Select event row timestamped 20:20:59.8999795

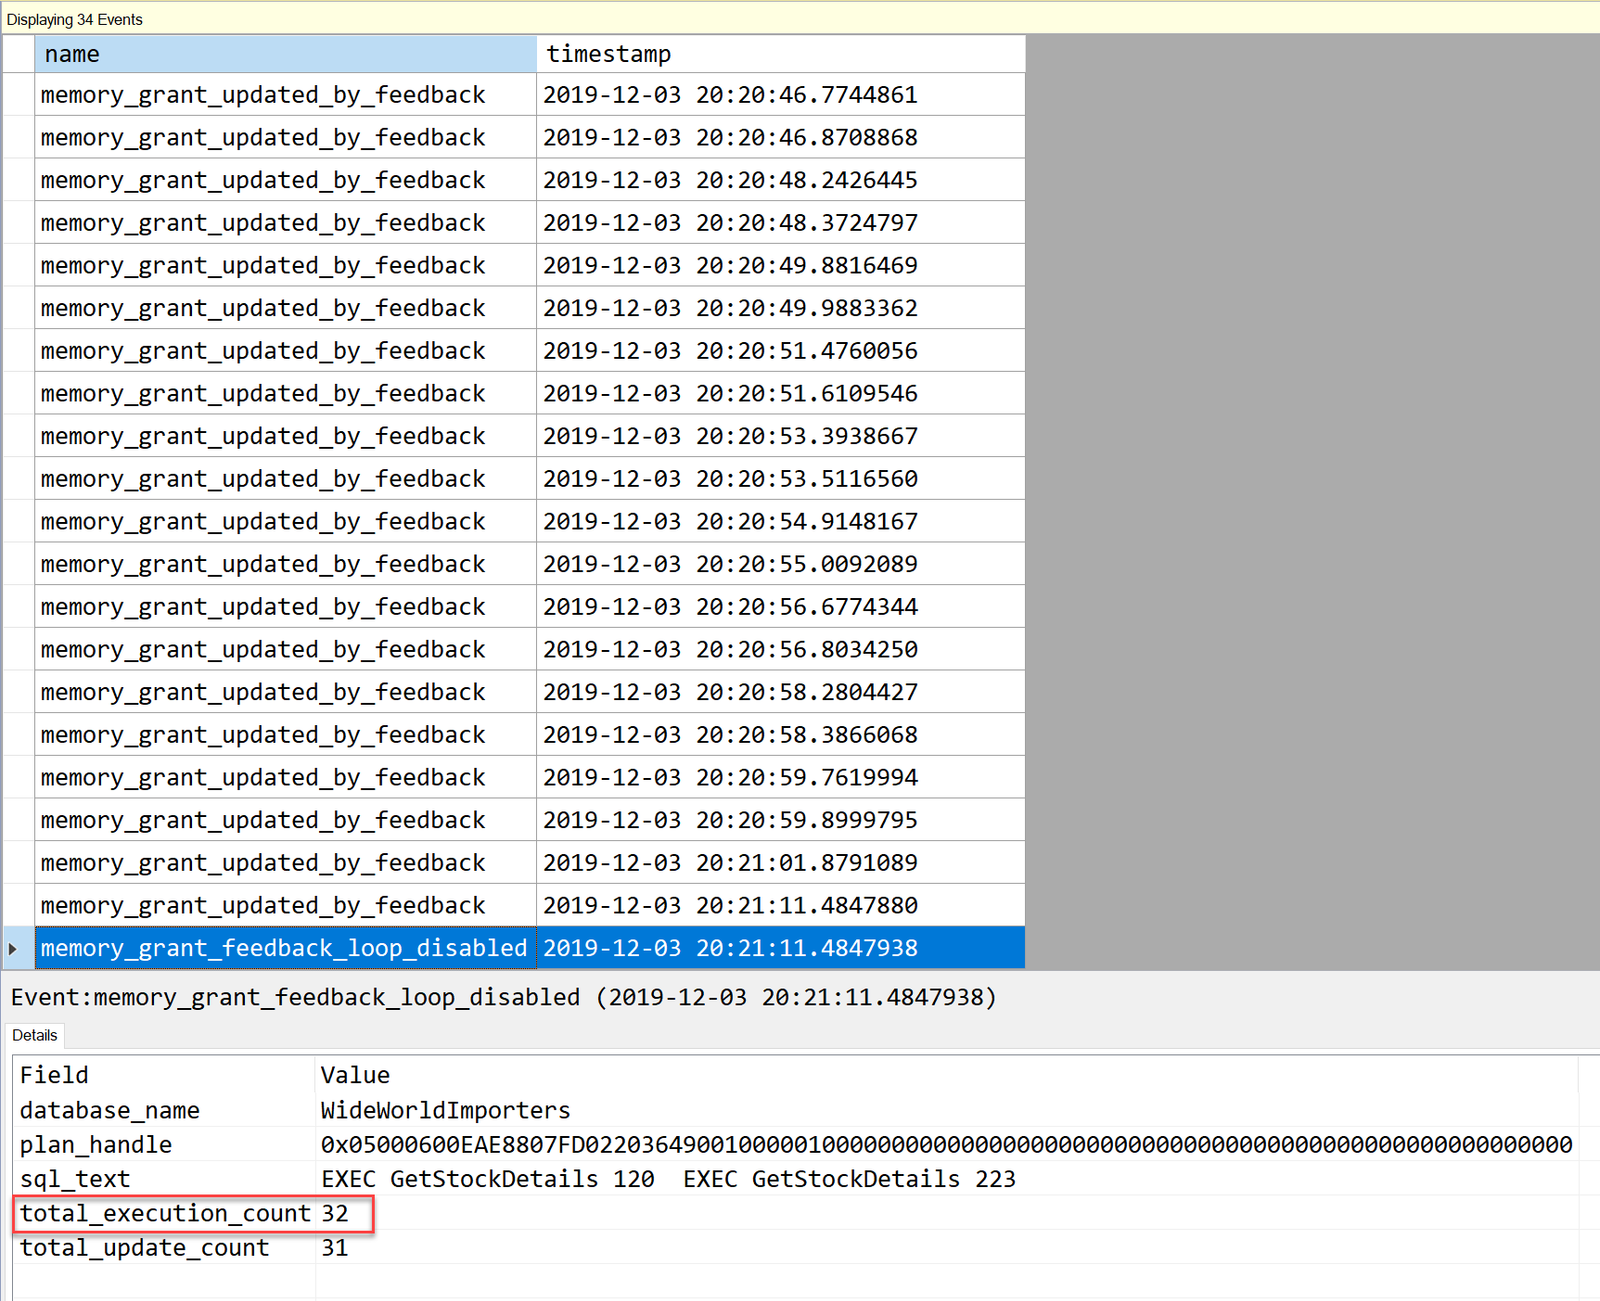(x=514, y=820)
